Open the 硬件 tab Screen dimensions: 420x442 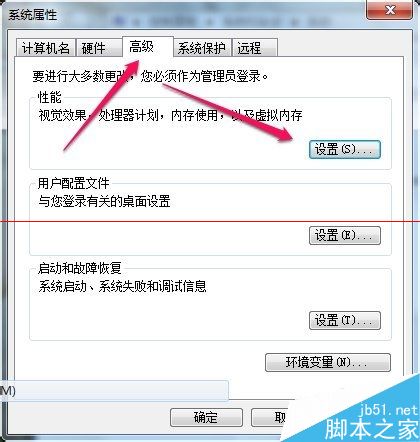click(x=99, y=48)
